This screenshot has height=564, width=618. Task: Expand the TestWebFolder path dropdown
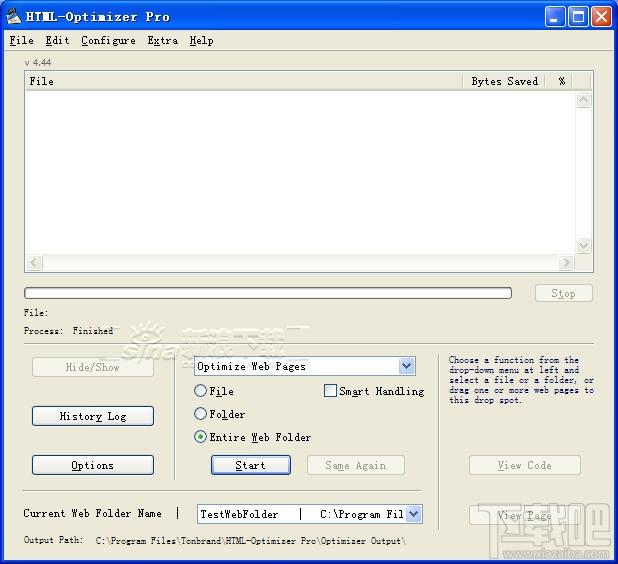pyautogui.click(x=413, y=514)
